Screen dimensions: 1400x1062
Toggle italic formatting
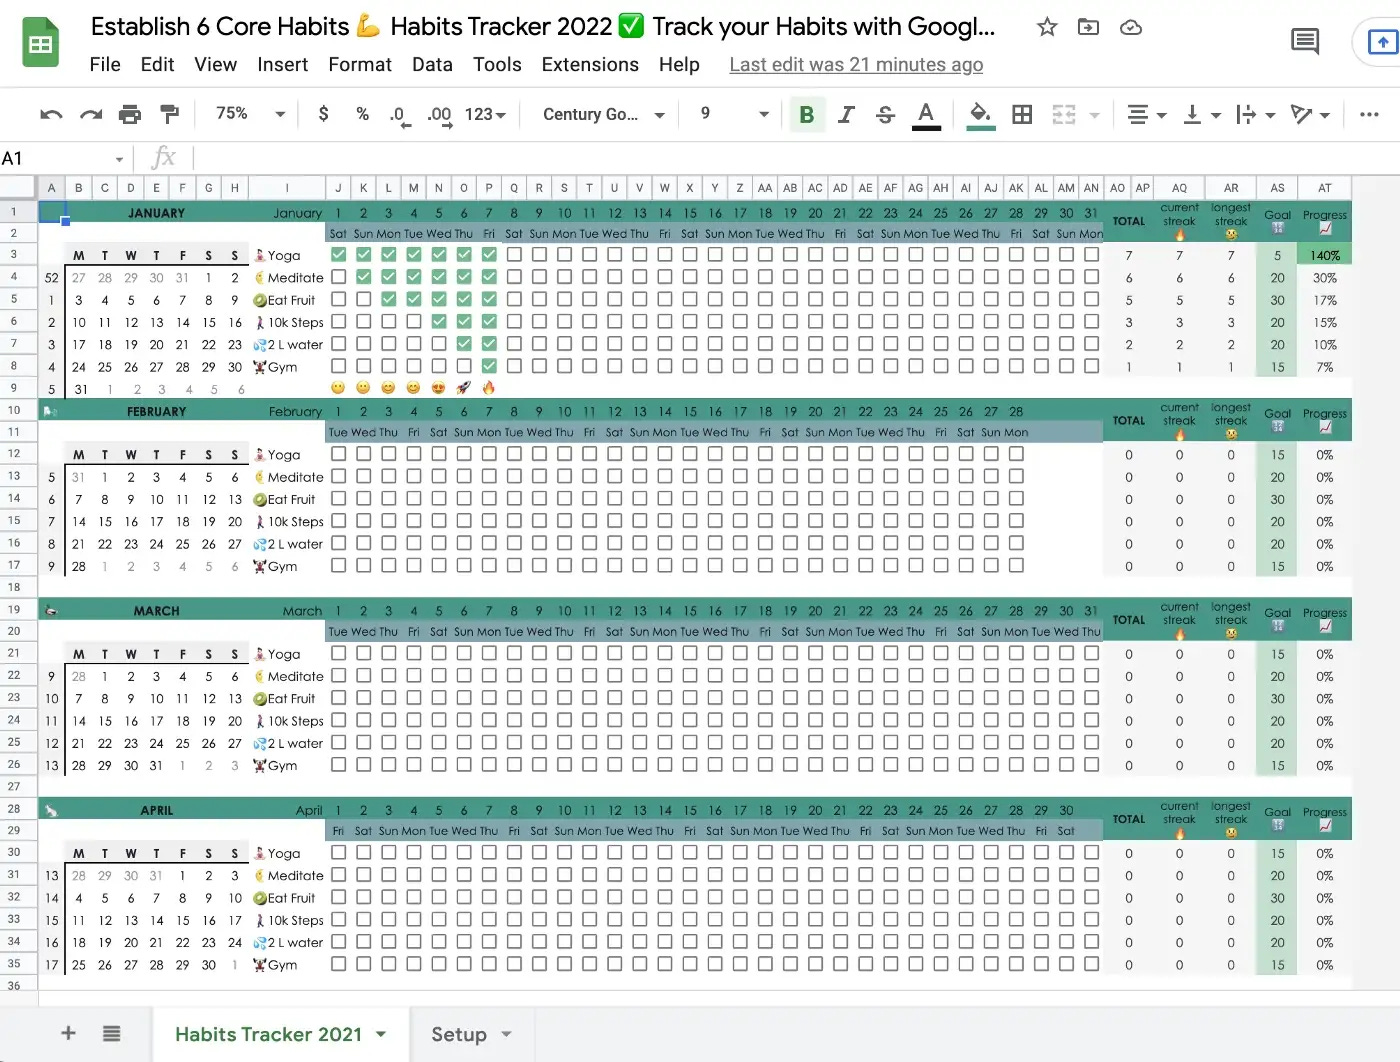coord(846,115)
